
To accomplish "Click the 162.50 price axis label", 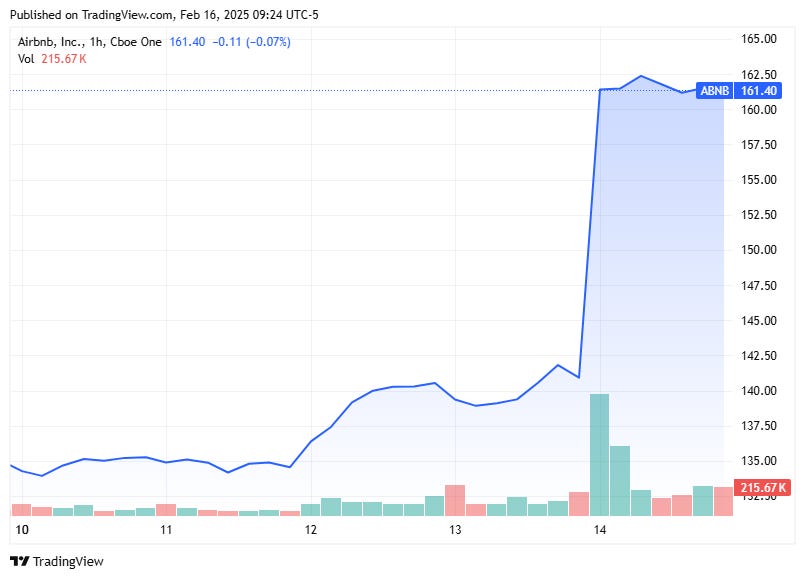I will coord(758,74).
